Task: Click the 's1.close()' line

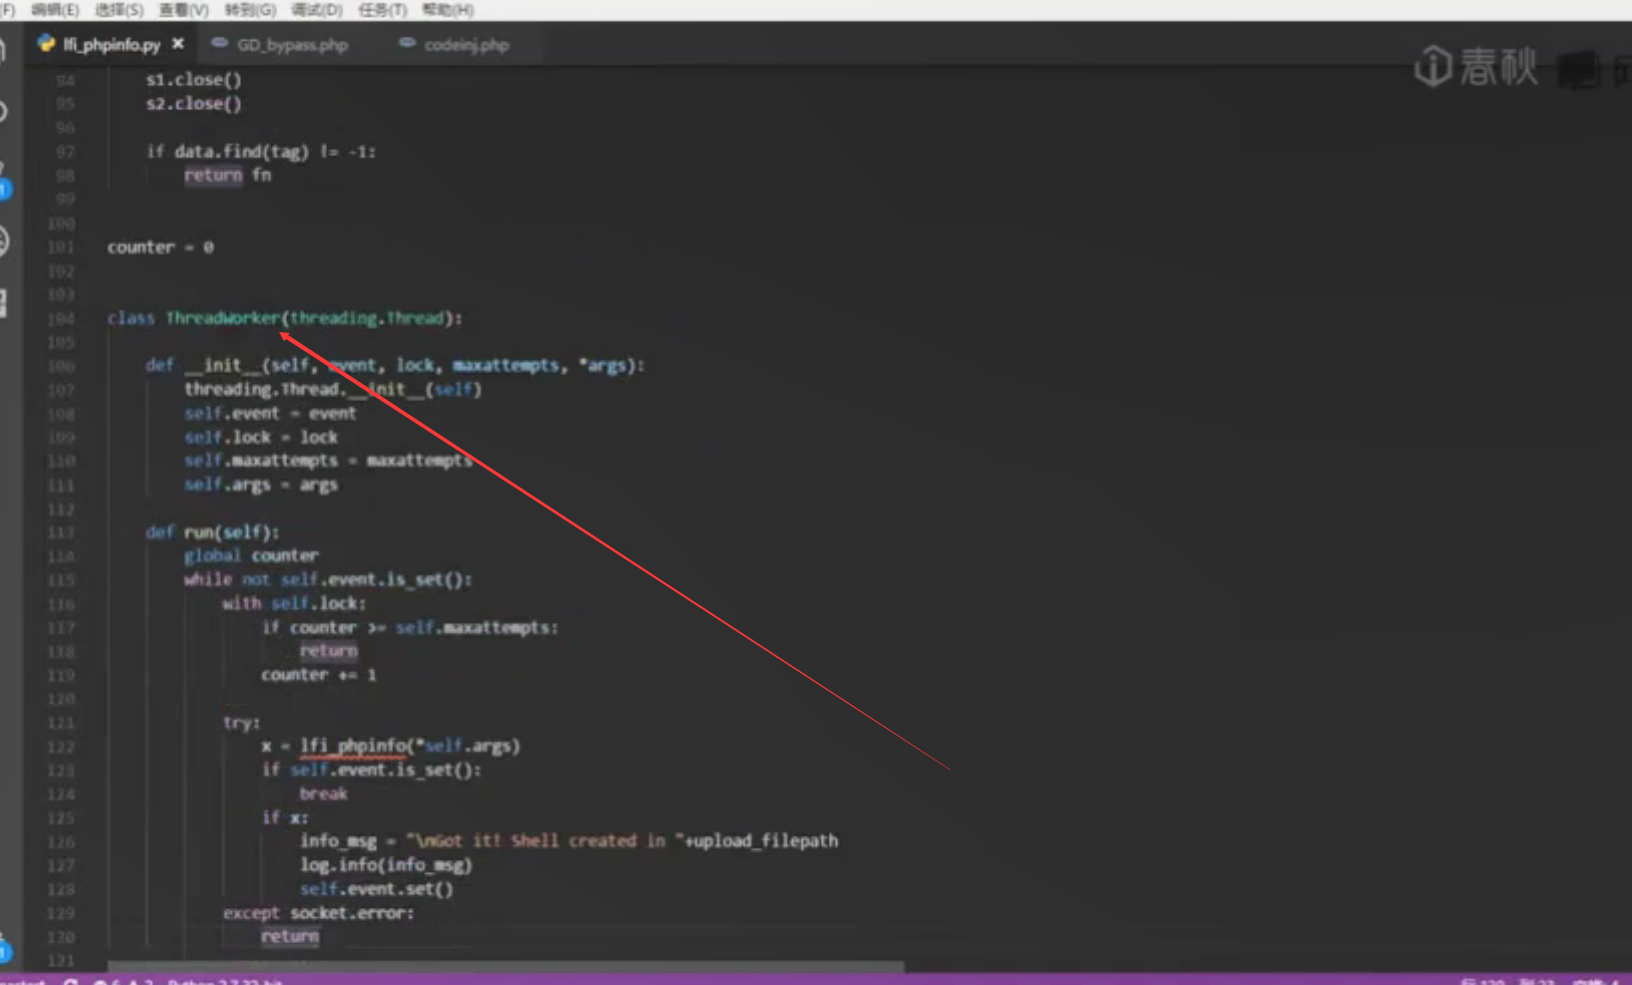Action: tap(193, 80)
